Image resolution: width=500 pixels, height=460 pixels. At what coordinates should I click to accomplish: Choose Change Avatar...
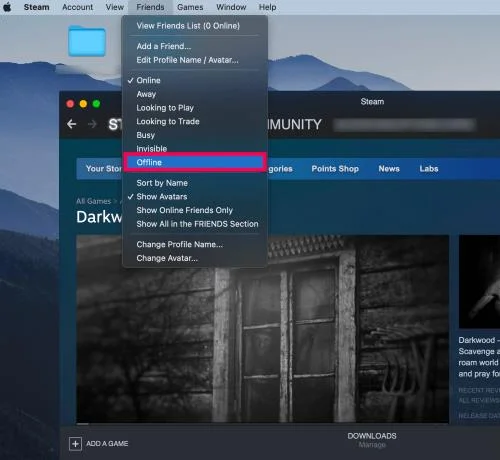pos(195,258)
